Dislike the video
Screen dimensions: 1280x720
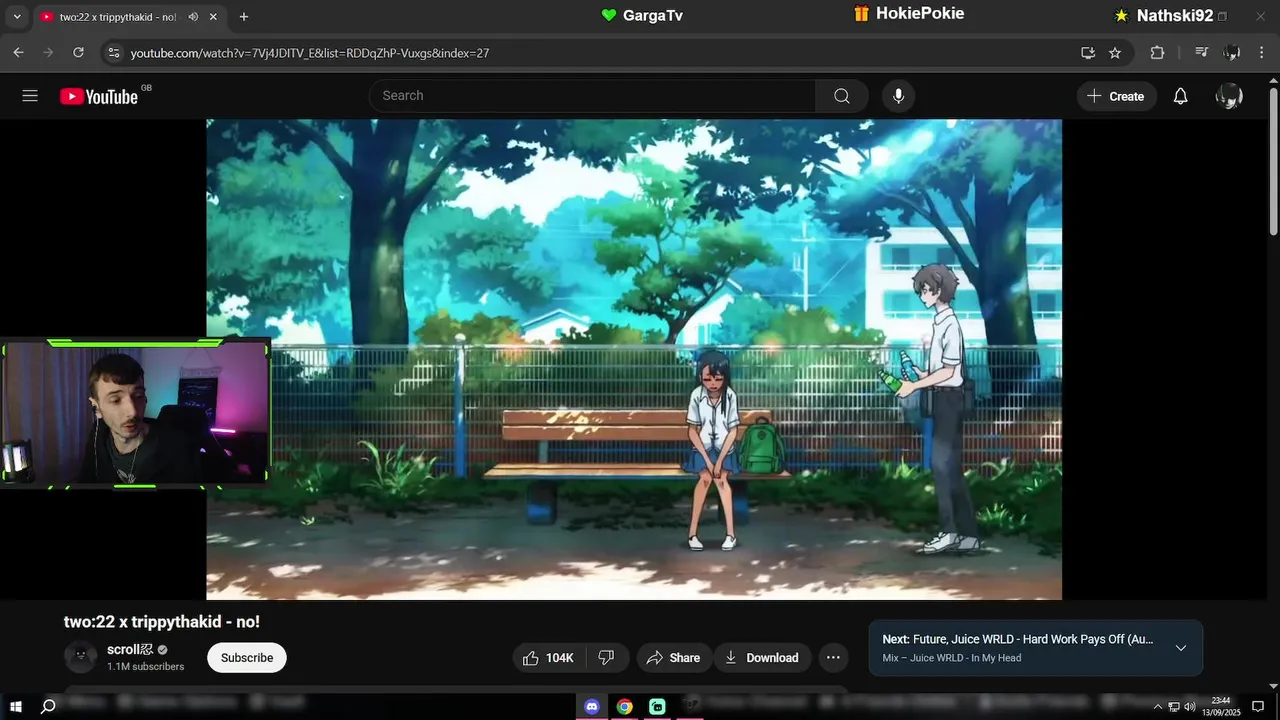pyautogui.click(x=606, y=657)
